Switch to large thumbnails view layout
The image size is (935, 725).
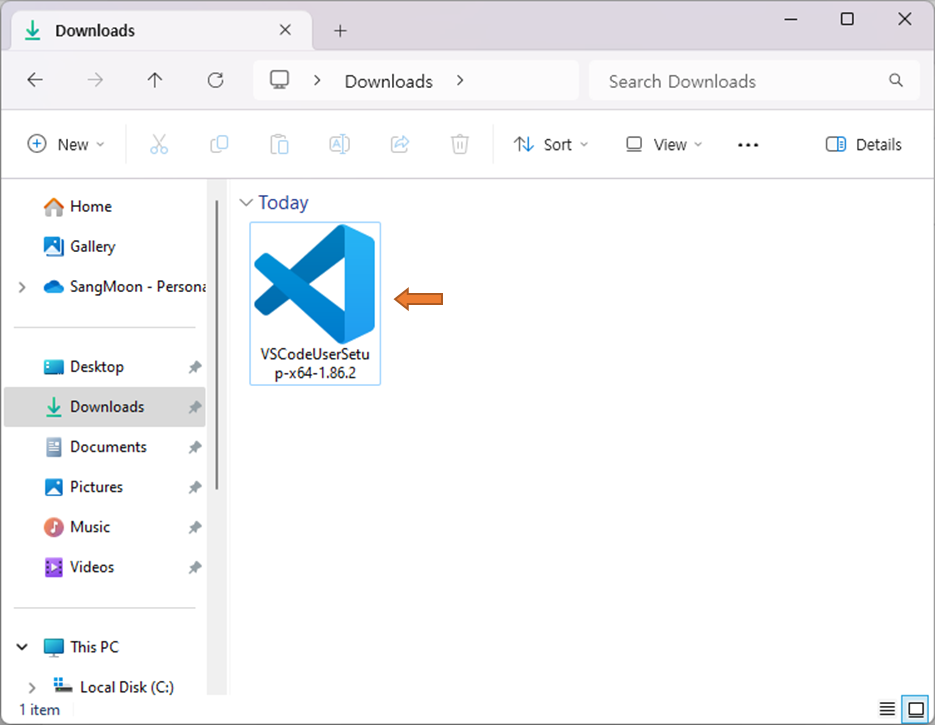915,709
